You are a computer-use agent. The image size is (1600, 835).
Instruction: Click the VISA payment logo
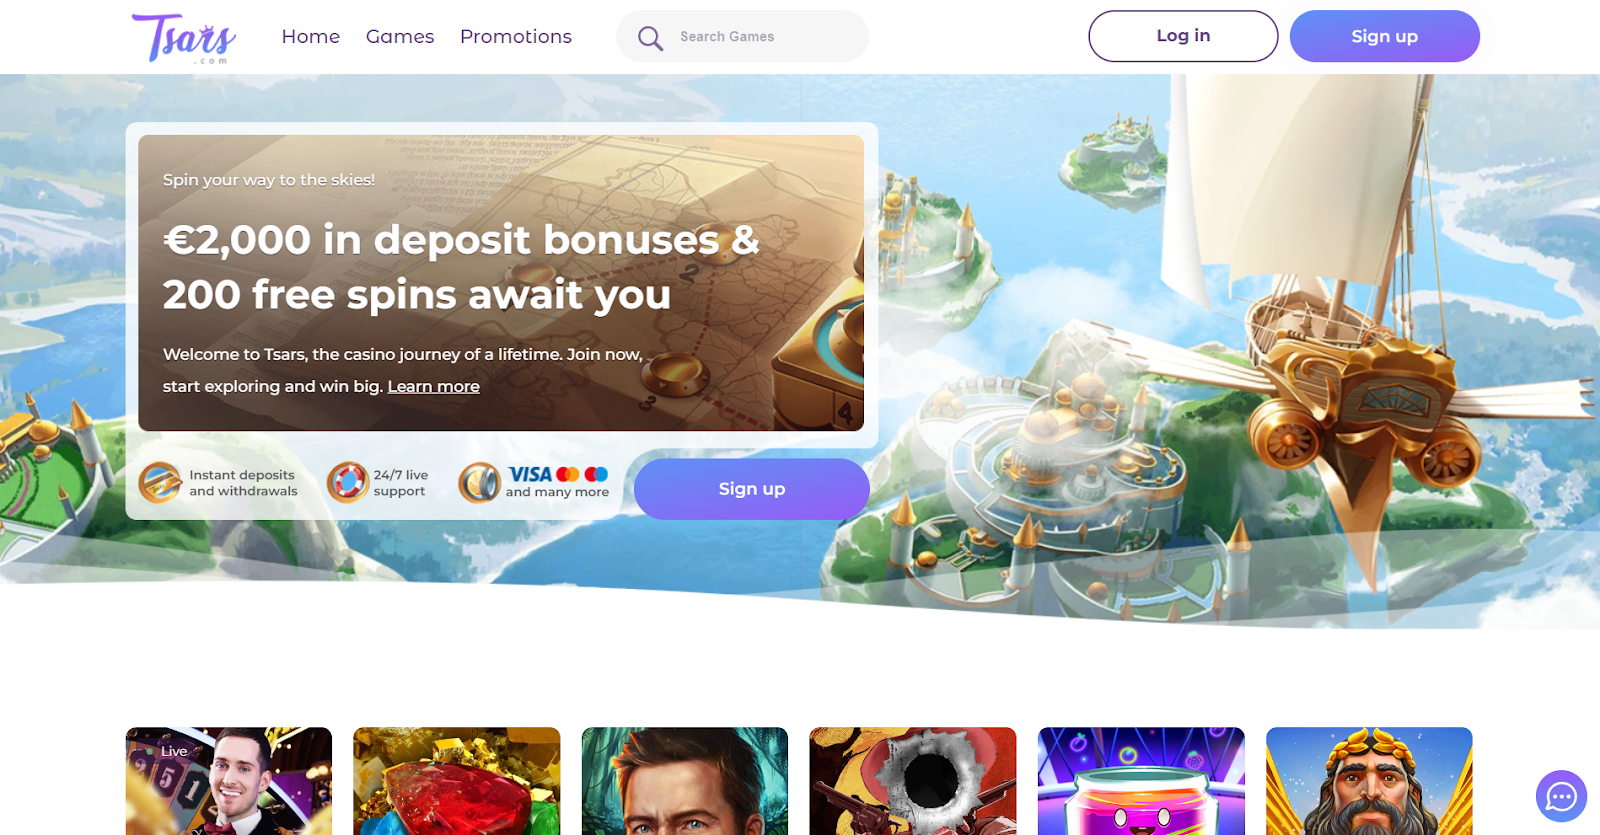[530, 474]
